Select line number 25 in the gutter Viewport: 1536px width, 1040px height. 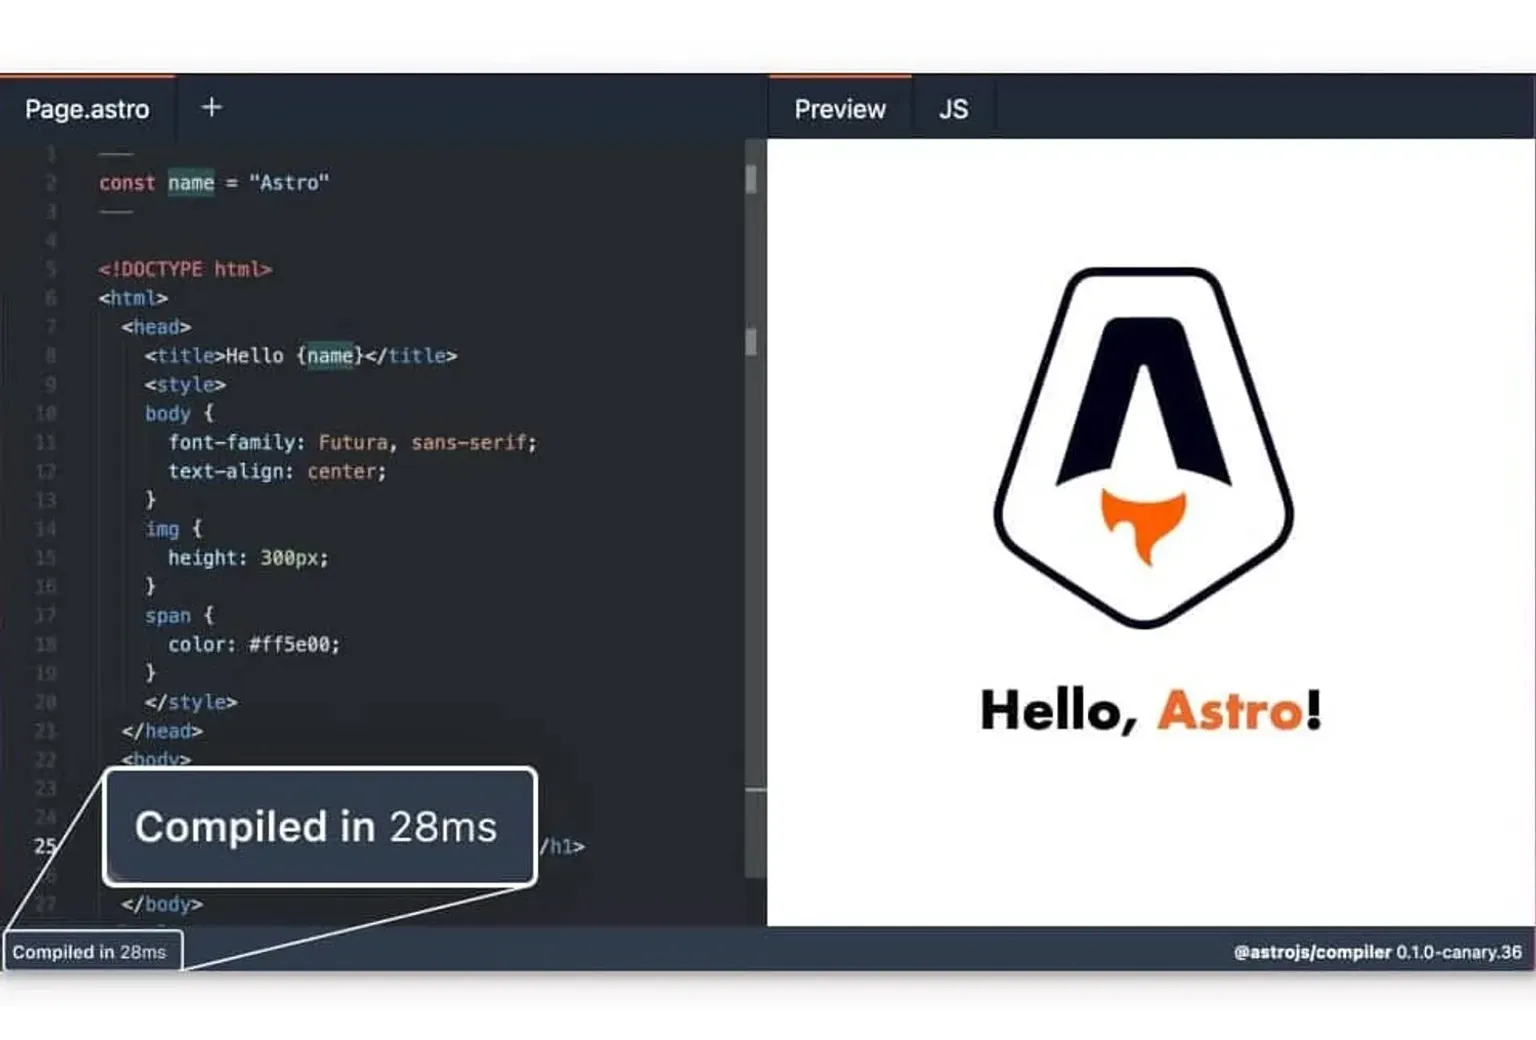(44, 846)
